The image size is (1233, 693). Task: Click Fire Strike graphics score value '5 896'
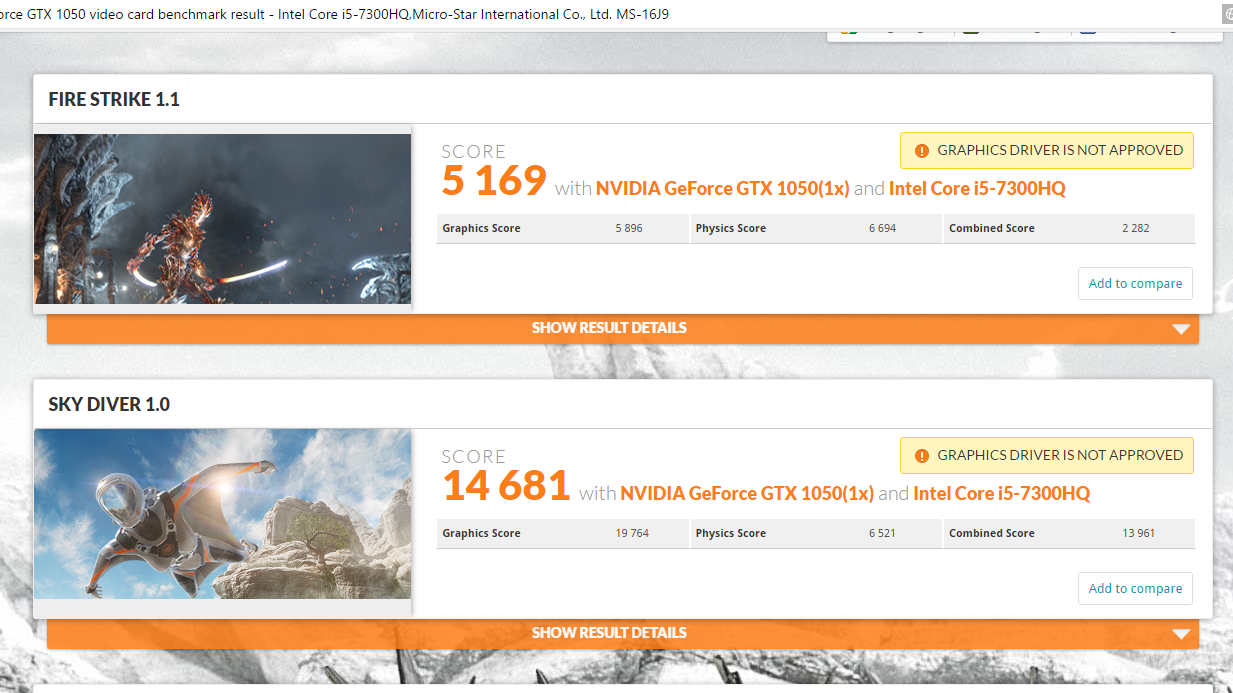pos(629,229)
